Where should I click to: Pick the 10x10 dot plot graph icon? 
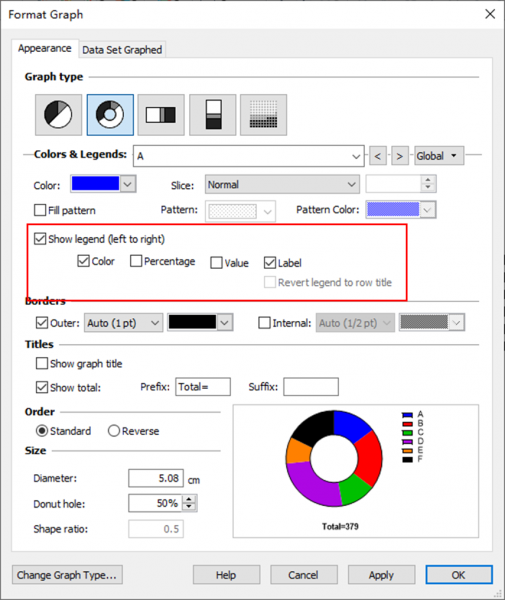pyautogui.click(x=263, y=115)
